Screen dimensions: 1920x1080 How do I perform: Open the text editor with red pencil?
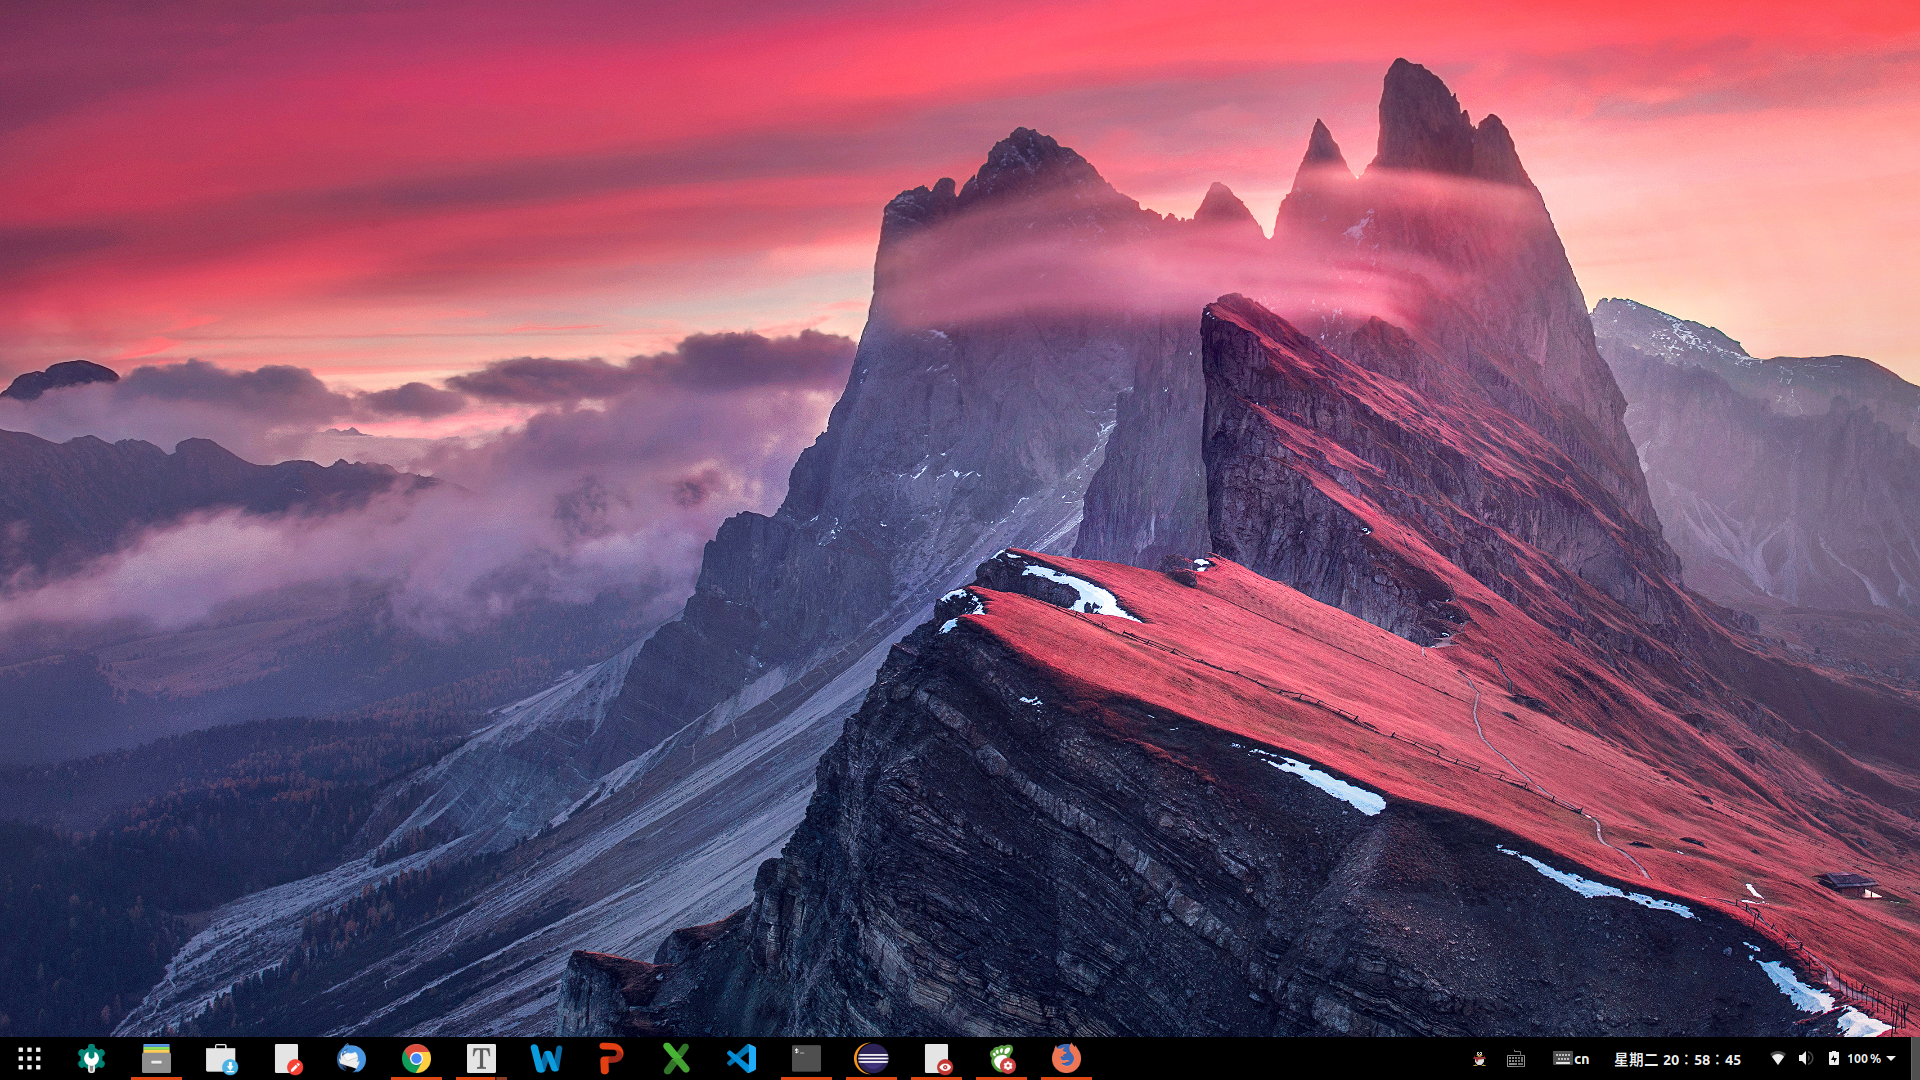287,1058
